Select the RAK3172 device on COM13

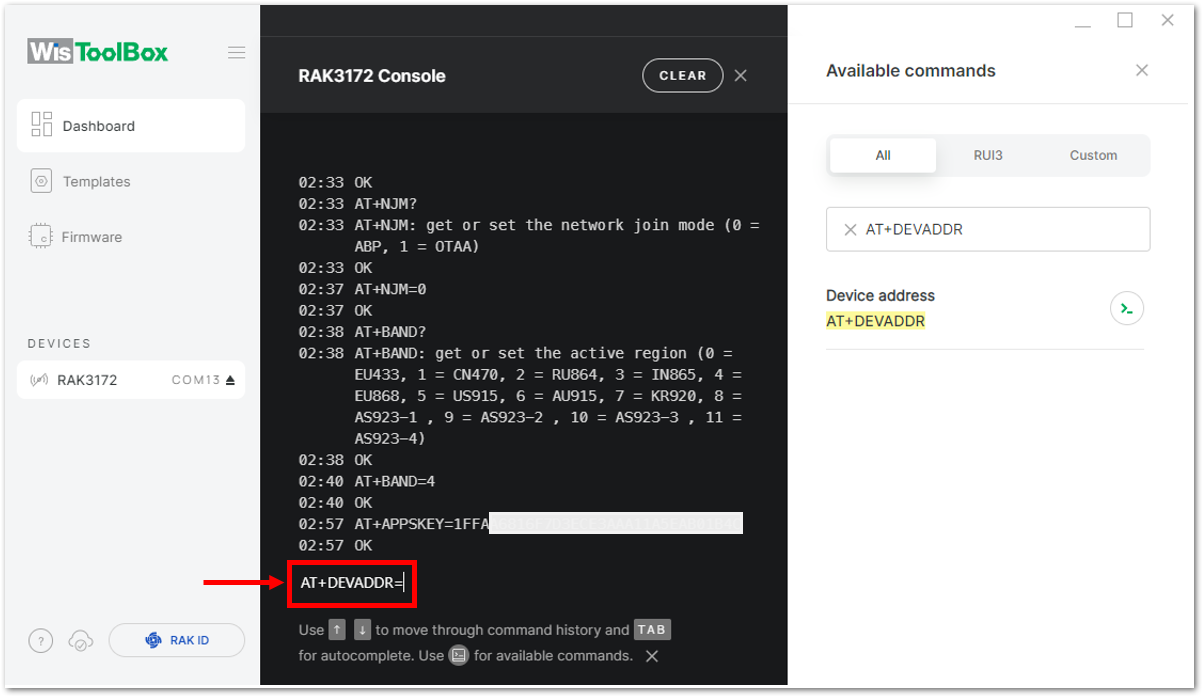131,380
